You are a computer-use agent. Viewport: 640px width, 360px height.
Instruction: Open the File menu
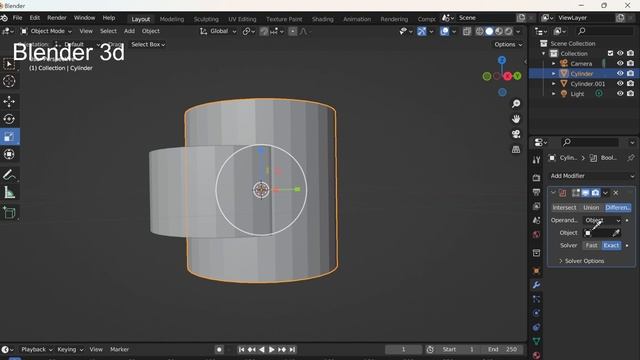(x=17, y=18)
